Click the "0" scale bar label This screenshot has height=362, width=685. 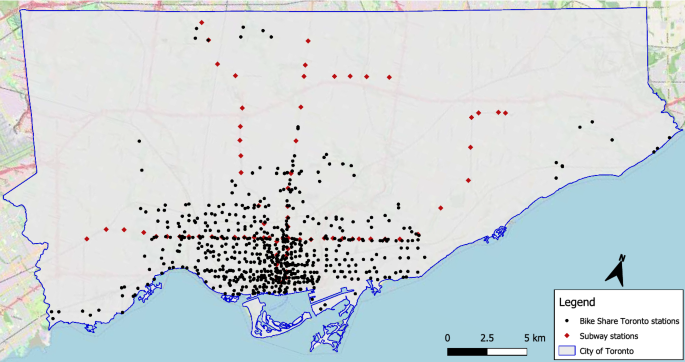coord(447,338)
